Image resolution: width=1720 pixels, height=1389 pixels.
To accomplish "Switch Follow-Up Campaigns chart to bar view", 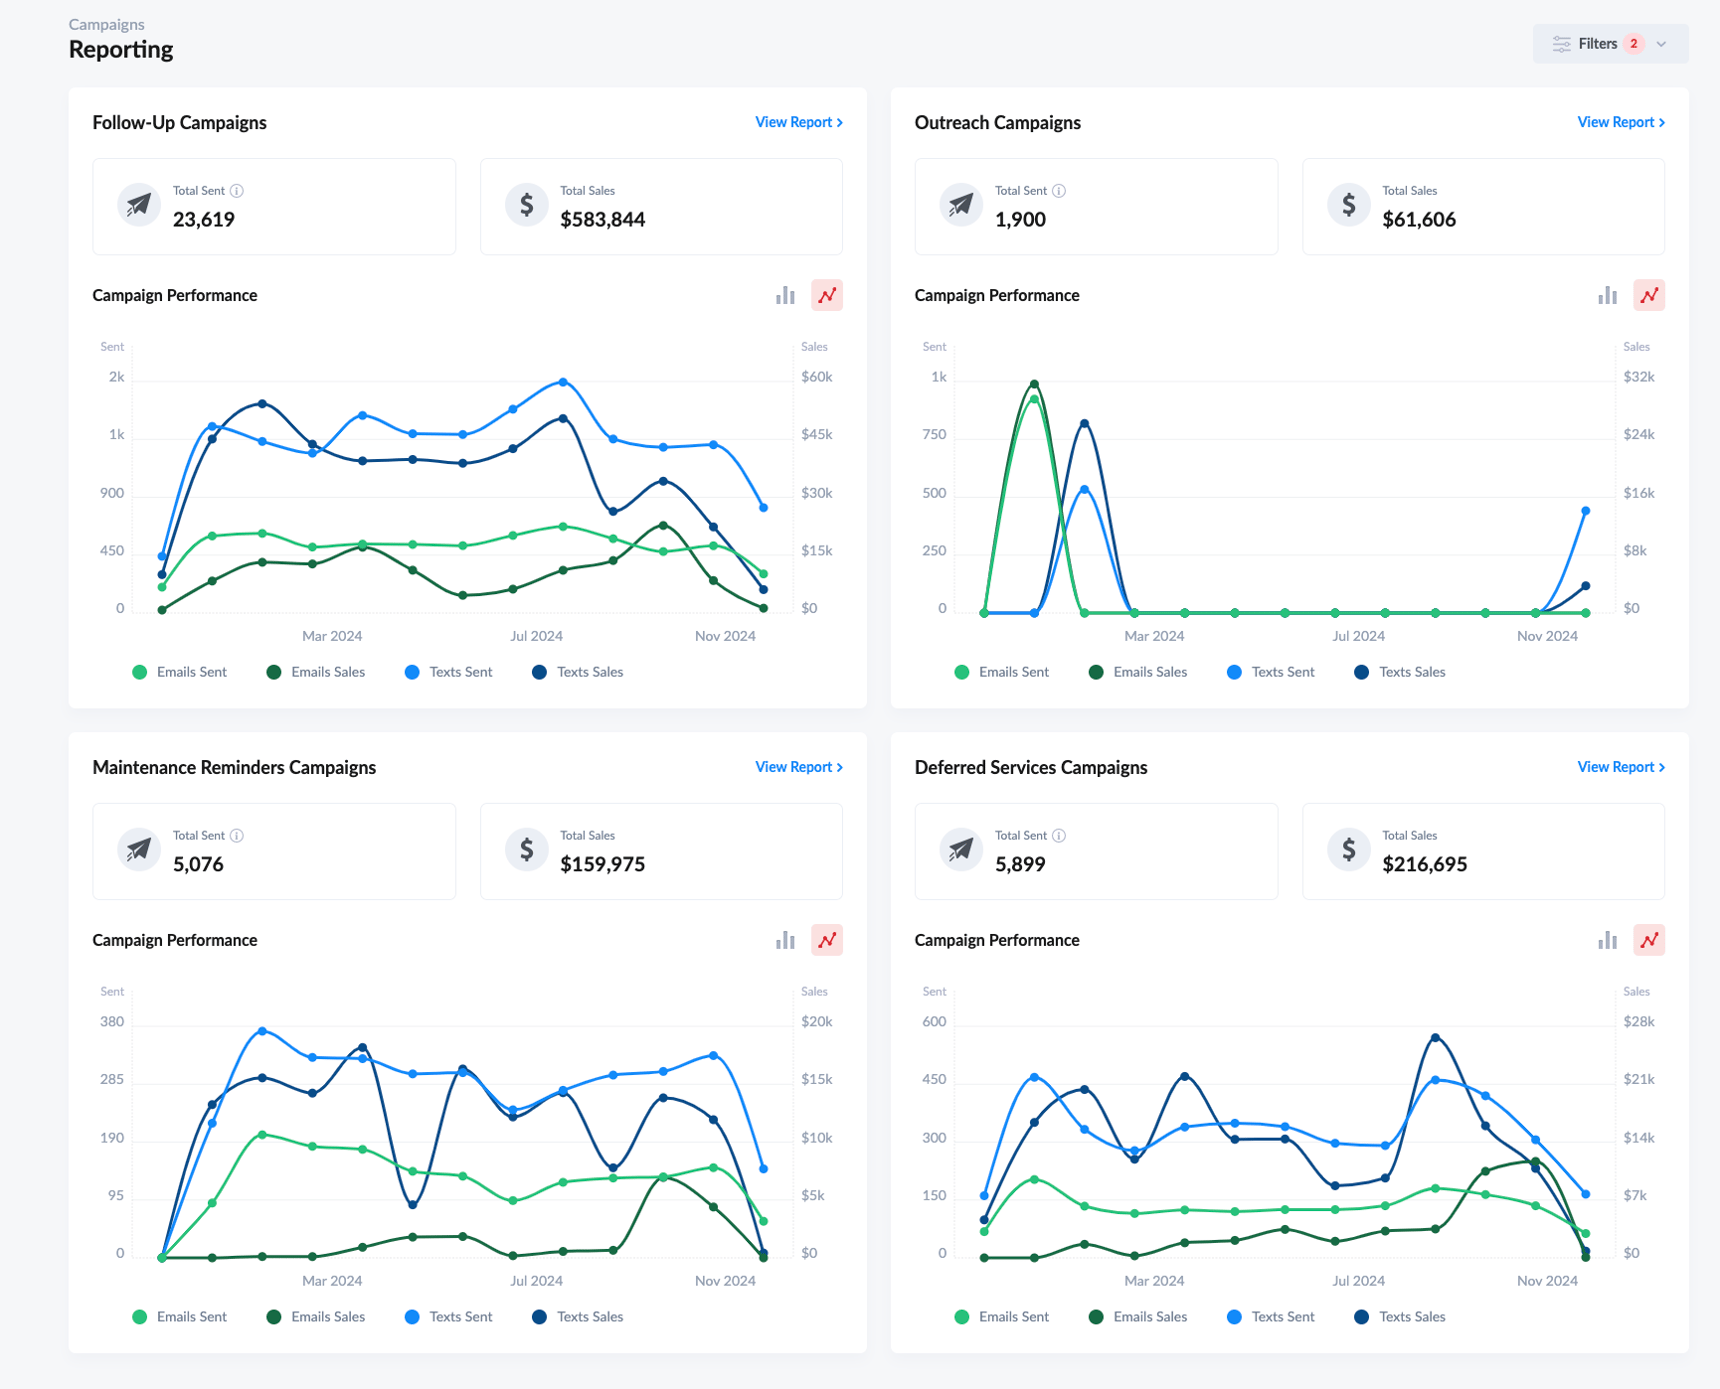I will click(x=784, y=294).
